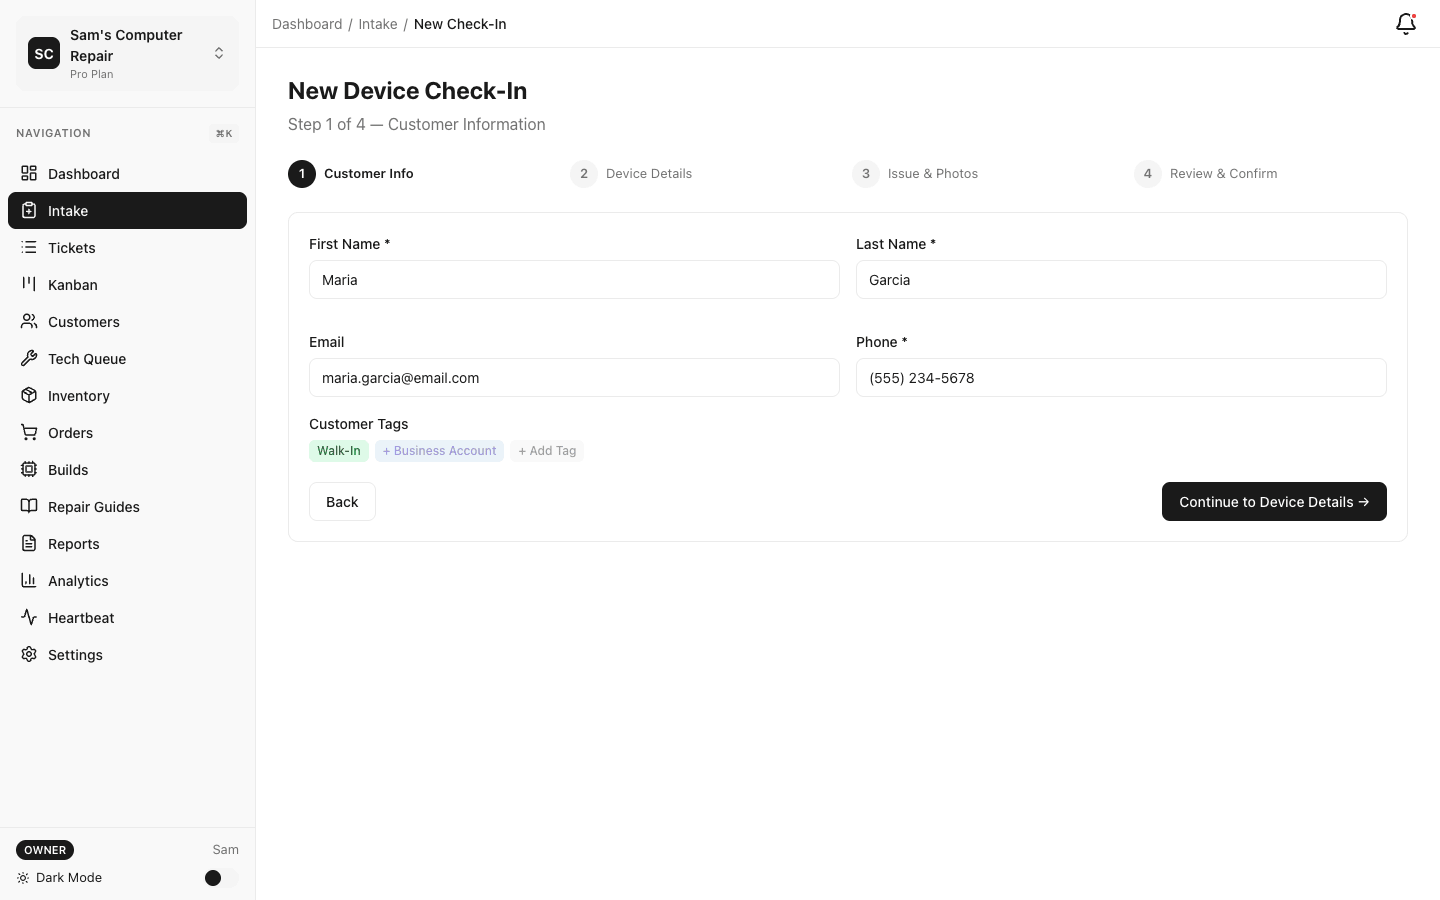Select the Inventory box icon

pos(29,395)
